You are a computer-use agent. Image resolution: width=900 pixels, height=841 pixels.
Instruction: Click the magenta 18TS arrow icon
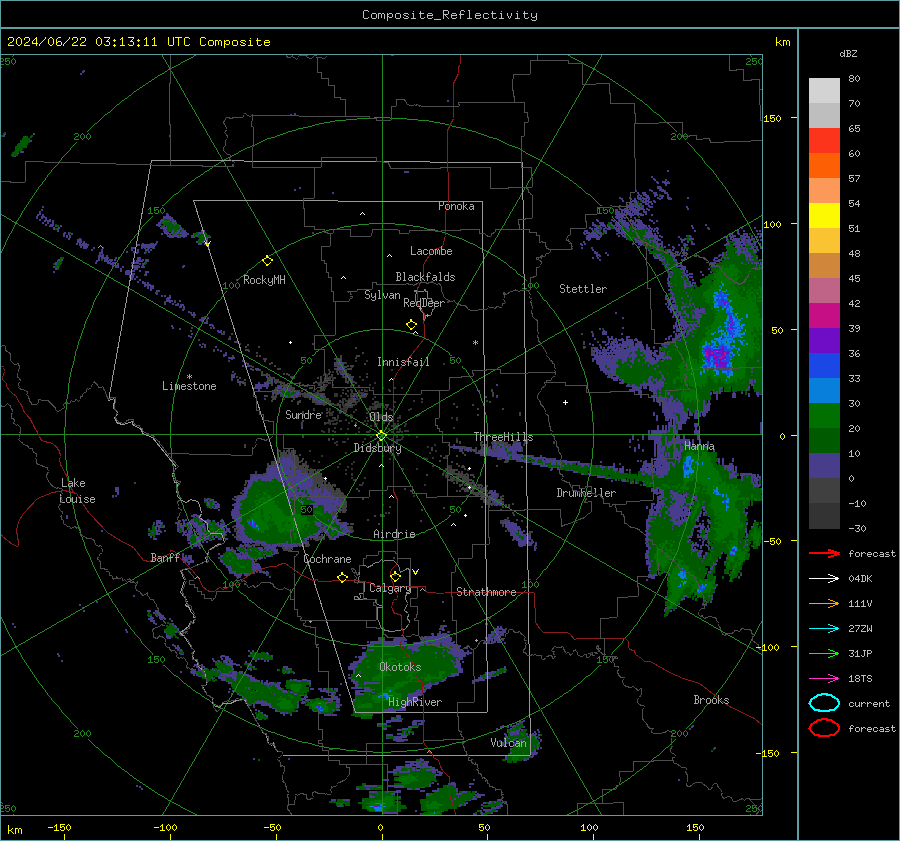pos(824,679)
